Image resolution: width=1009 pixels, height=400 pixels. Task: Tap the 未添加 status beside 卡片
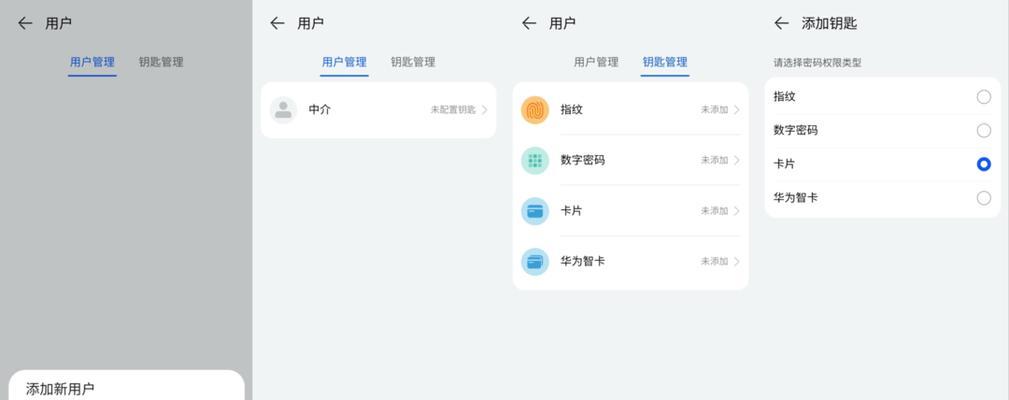click(714, 211)
